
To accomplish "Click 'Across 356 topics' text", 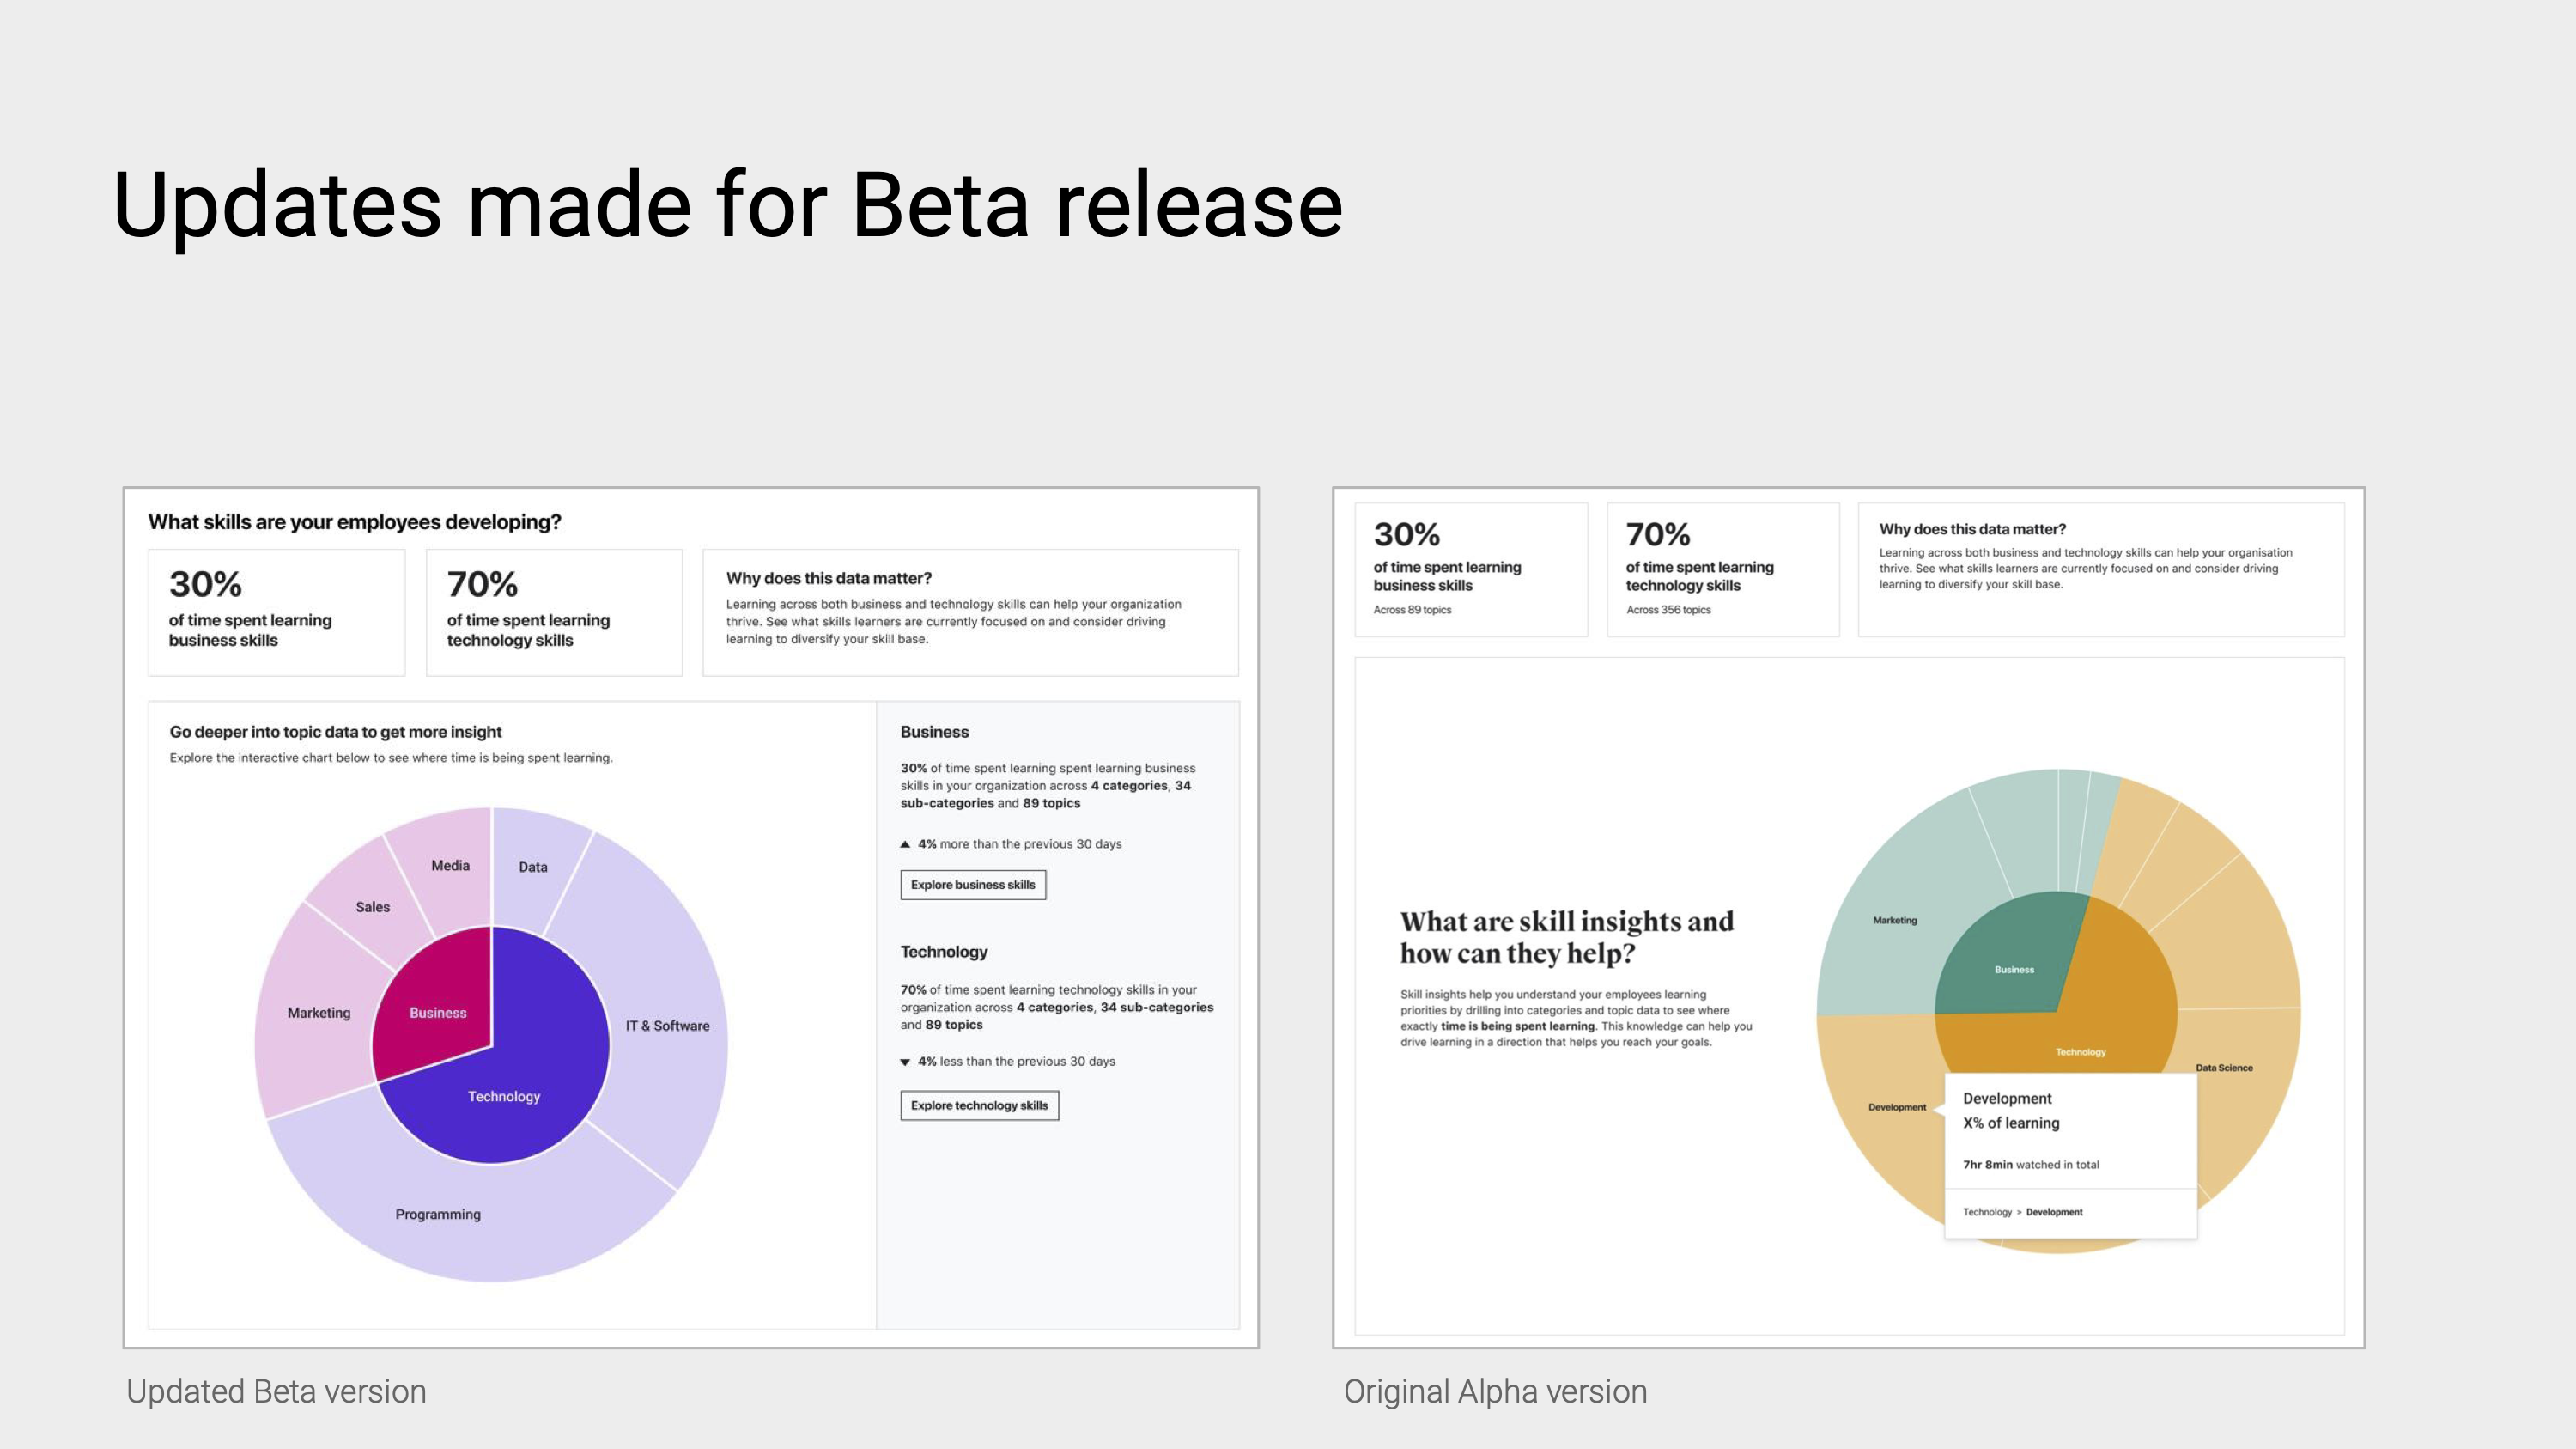I will coord(1668,610).
